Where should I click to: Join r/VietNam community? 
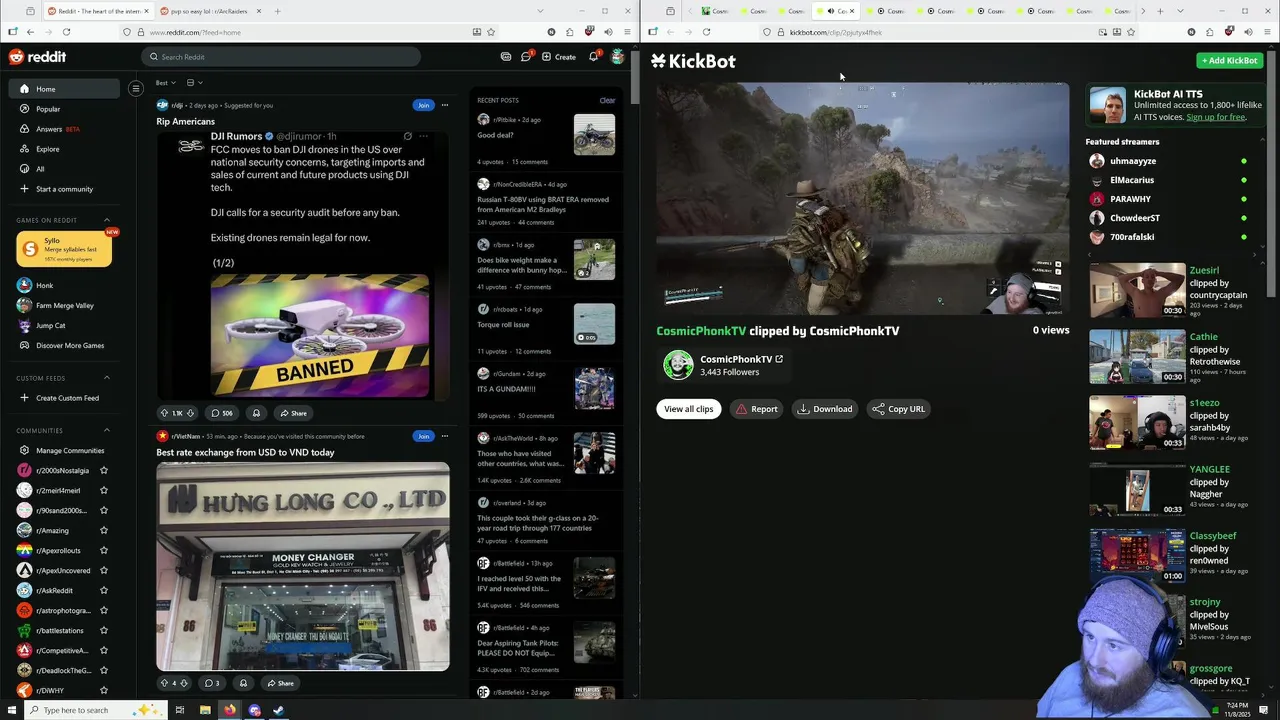[423, 436]
